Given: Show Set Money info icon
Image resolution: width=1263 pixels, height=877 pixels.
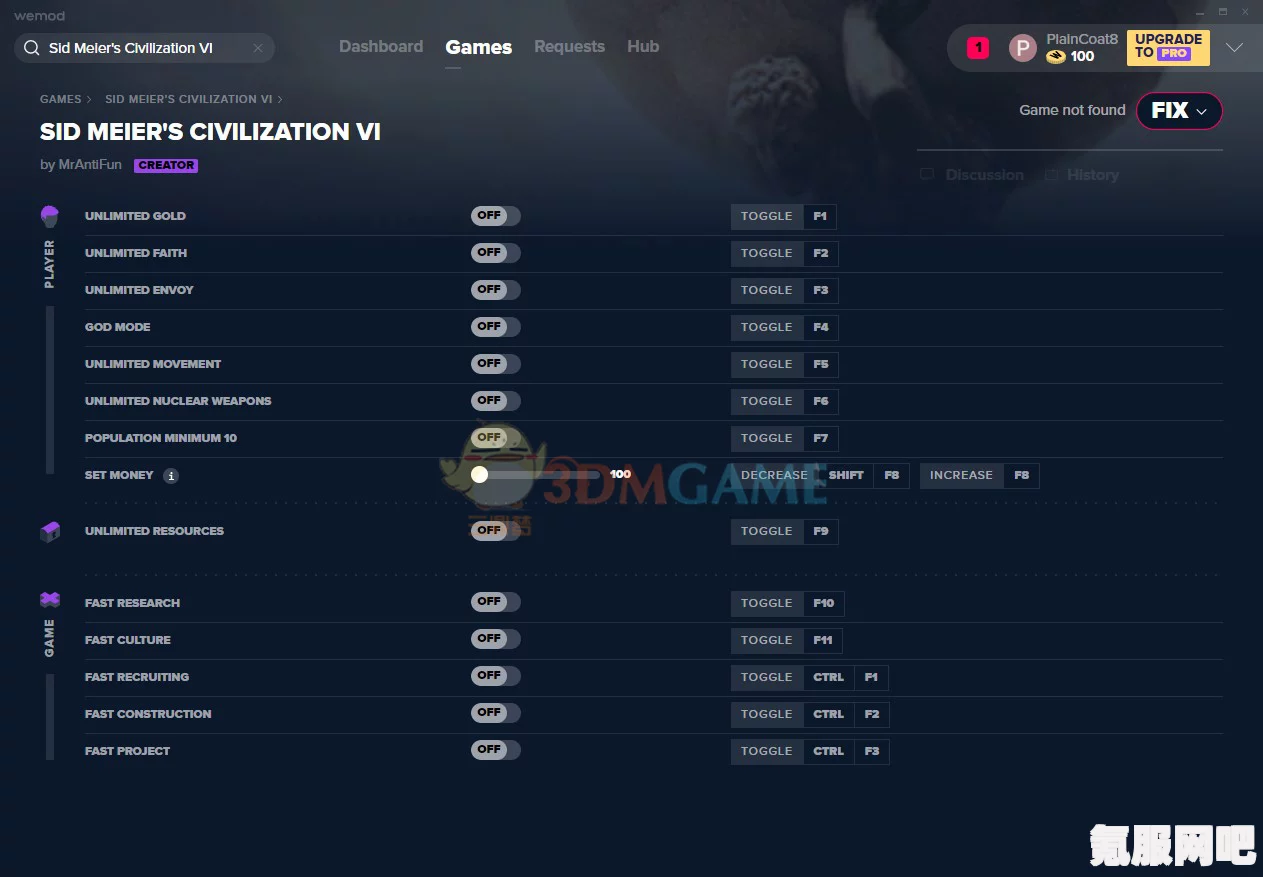Looking at the screenshot, I should [171, 476].
